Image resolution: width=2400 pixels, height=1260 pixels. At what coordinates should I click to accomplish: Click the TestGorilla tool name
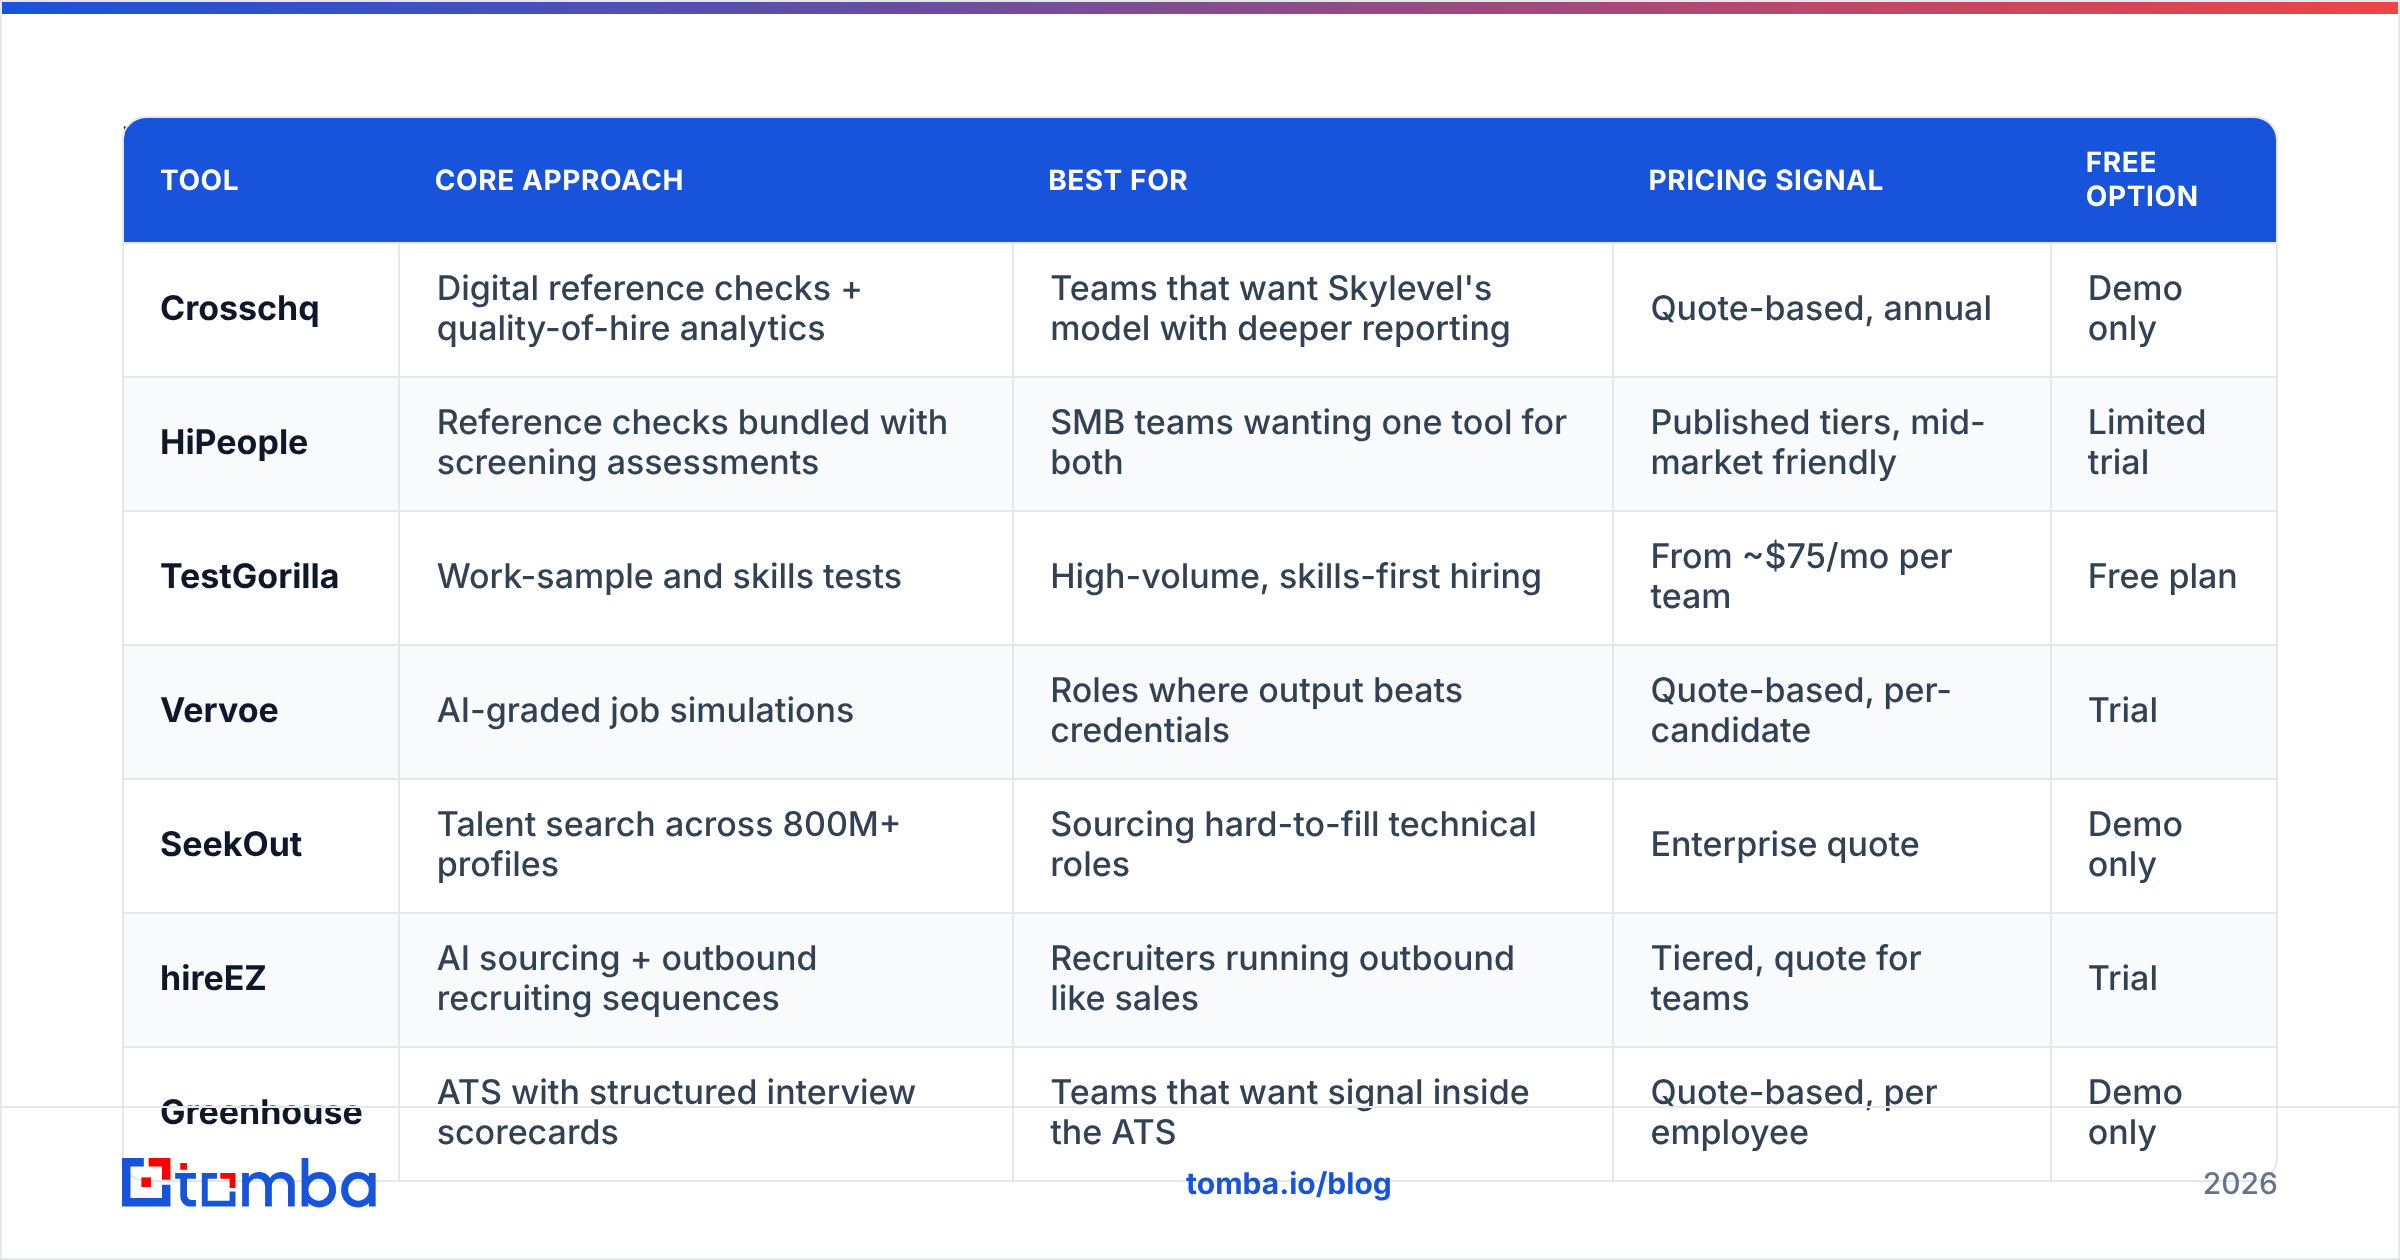250,577
